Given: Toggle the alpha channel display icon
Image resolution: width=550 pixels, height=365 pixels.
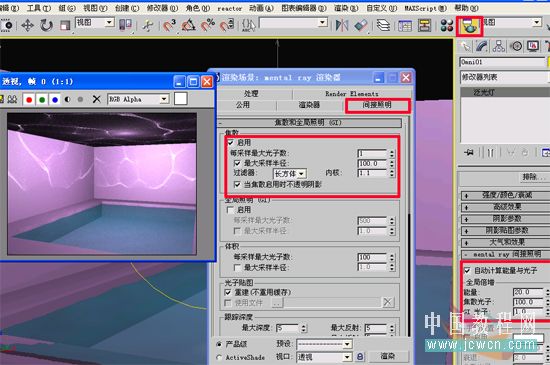Looking at the screenshot, I should [x=67, y=100].
